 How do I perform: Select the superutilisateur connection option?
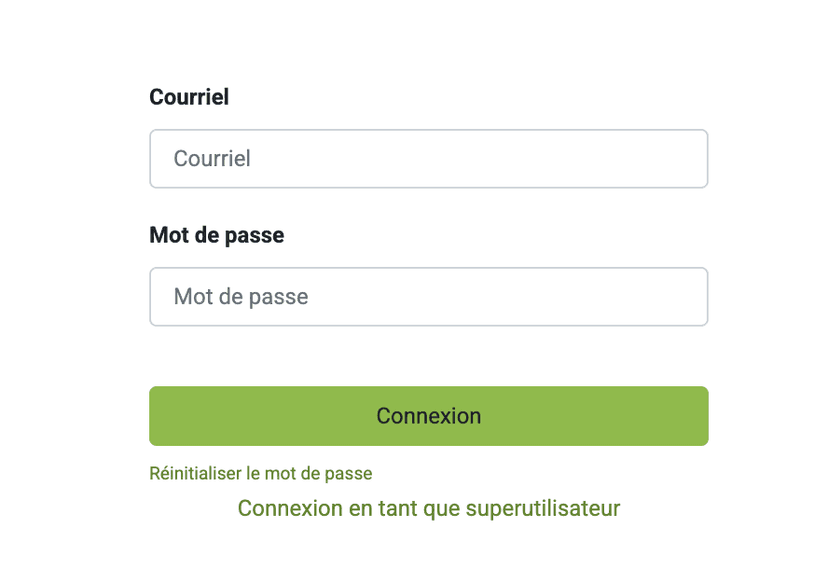pos(428,508)
